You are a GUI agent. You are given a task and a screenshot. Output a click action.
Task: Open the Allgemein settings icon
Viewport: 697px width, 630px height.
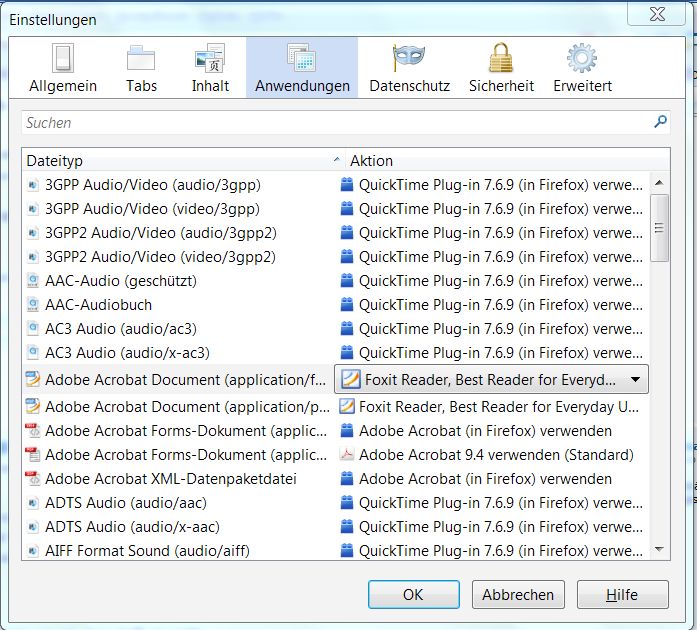point(63,58)
